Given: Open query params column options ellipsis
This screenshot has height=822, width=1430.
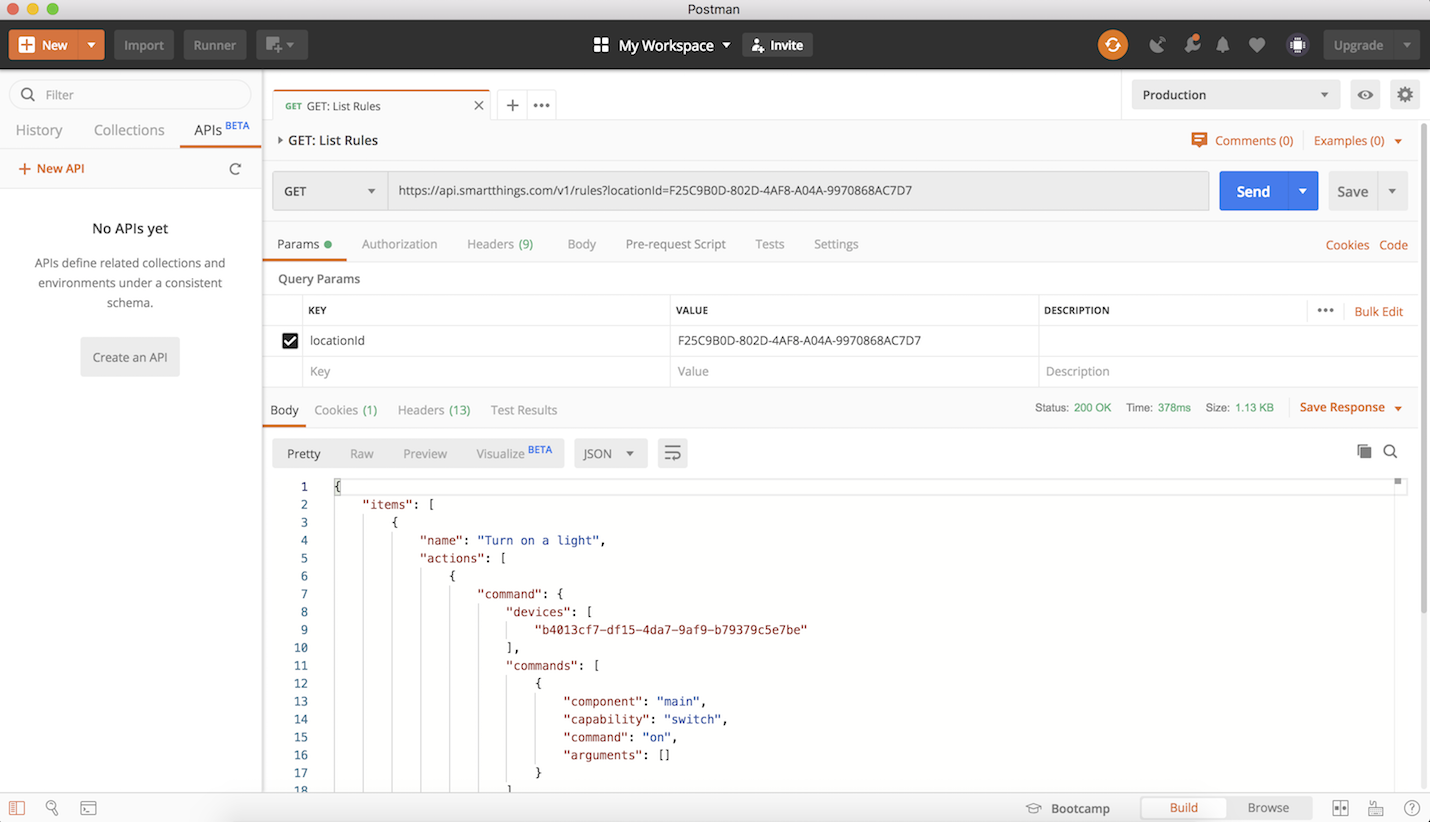Looking at the screenshot, I should (x=1325, y=311).
